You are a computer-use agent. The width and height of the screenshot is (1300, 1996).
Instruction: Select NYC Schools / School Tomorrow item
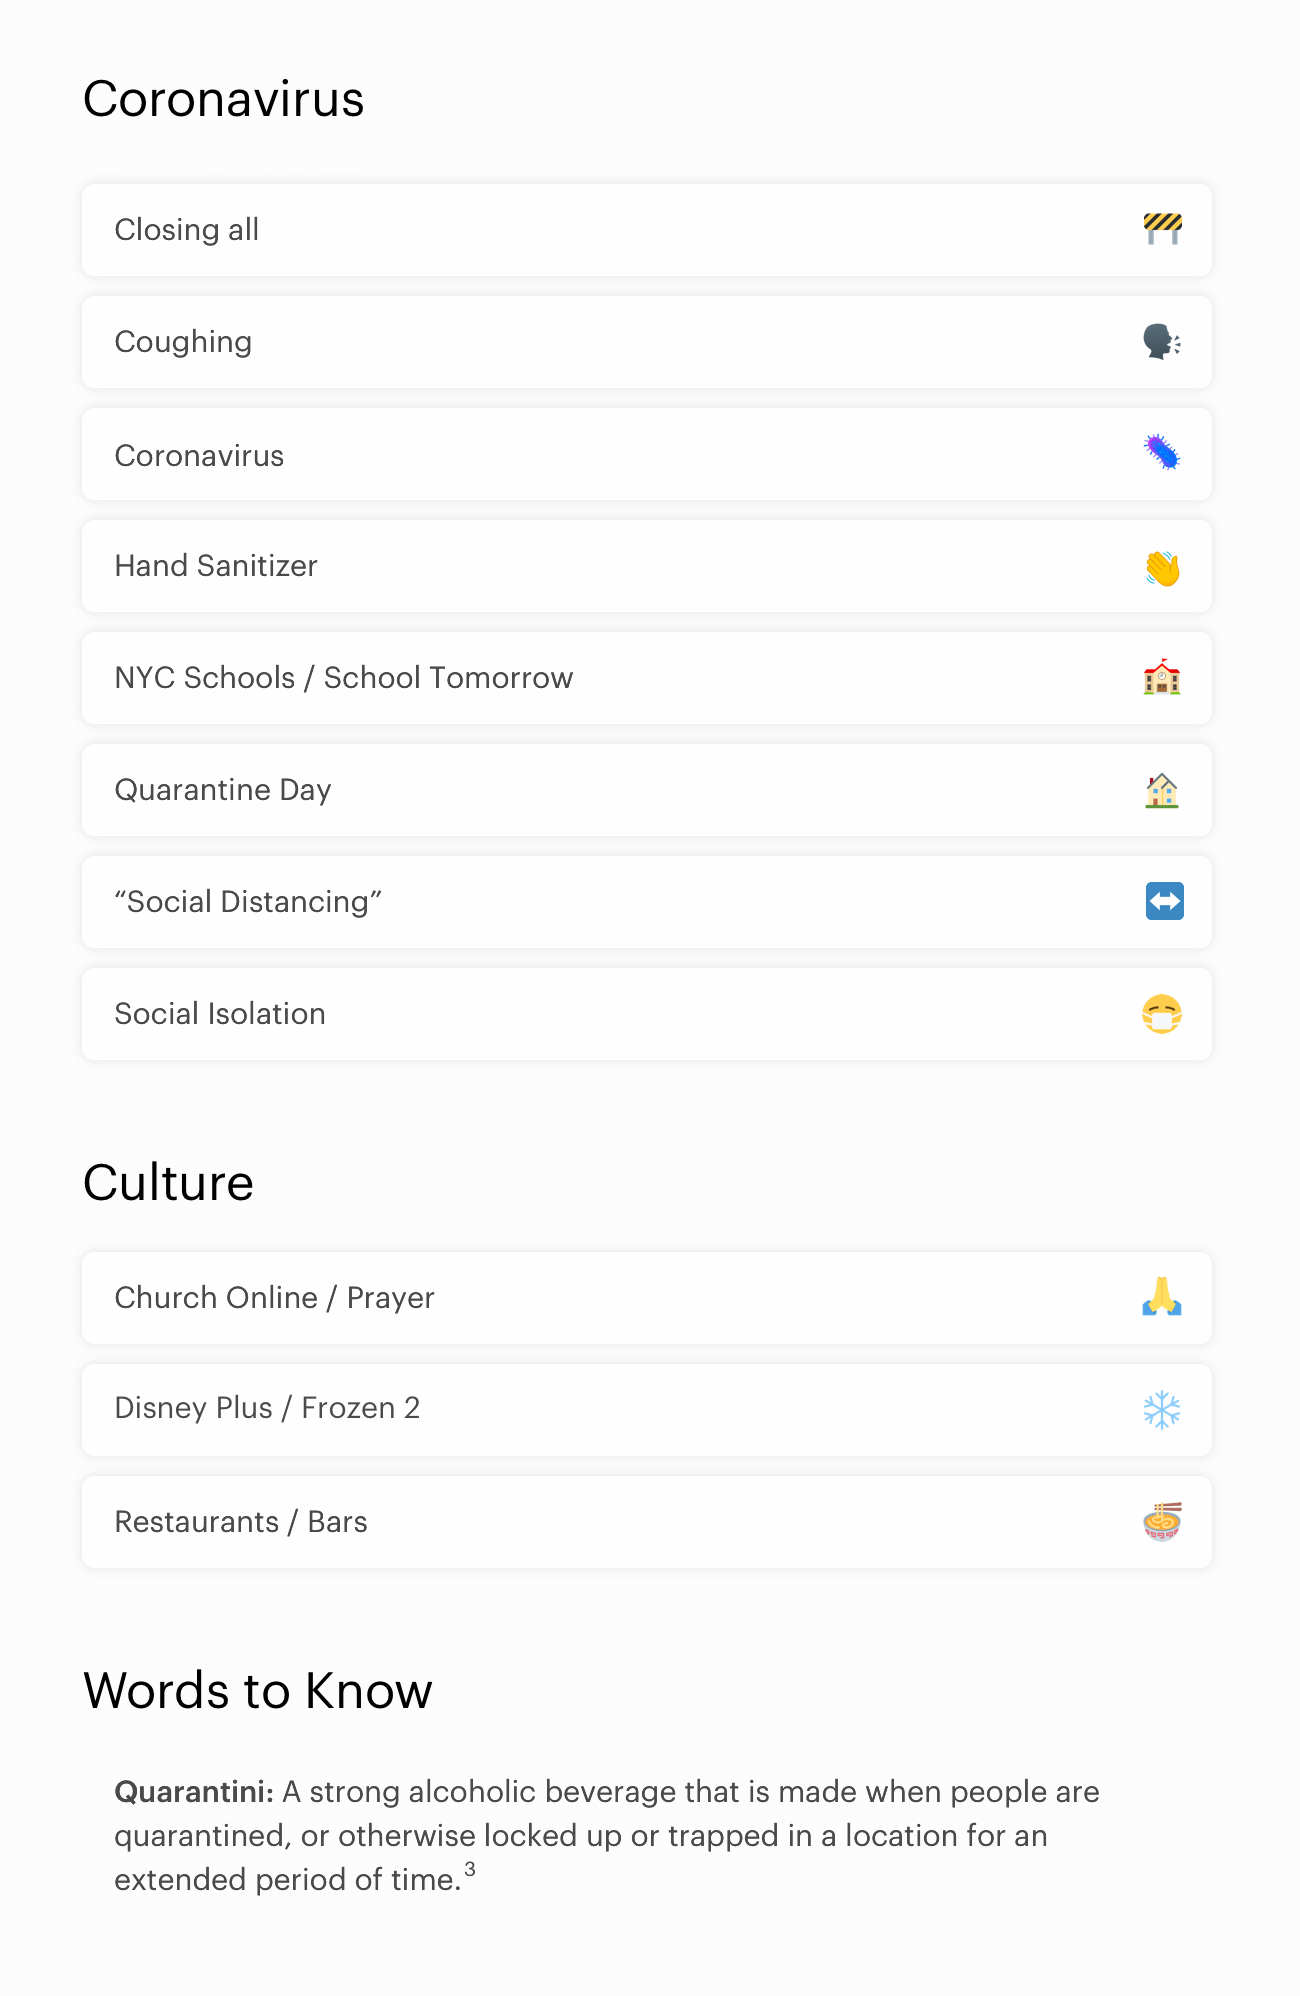tap(647, 678)
